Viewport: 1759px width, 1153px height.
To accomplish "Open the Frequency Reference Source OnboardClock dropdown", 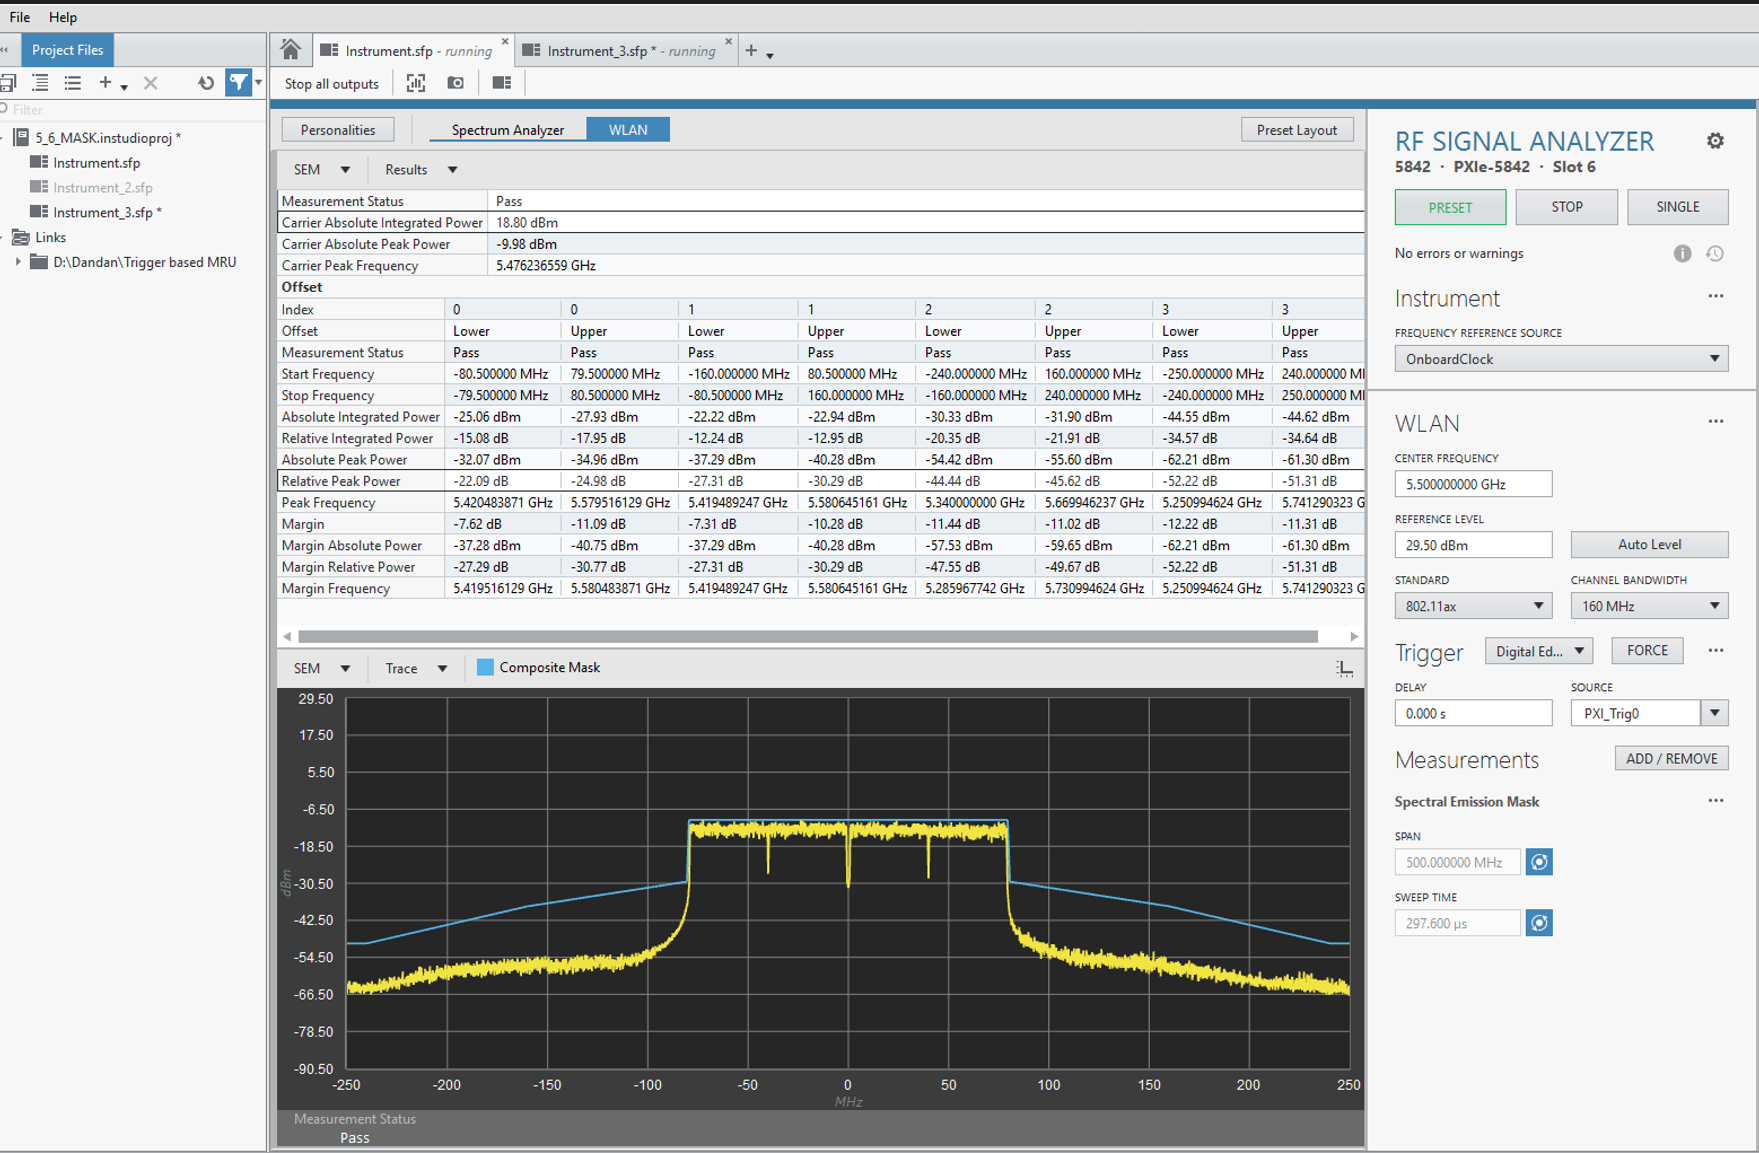I will click(1561, 359).
